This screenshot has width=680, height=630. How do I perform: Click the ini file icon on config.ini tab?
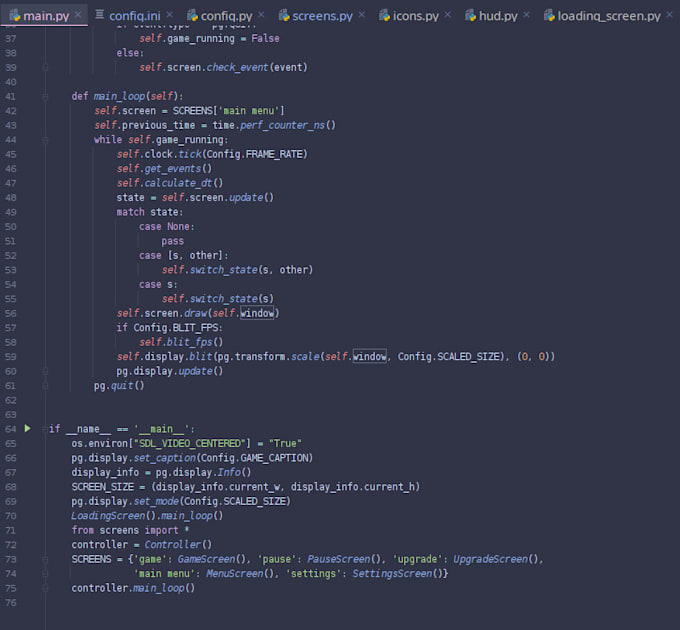click(x=99, y=15)
